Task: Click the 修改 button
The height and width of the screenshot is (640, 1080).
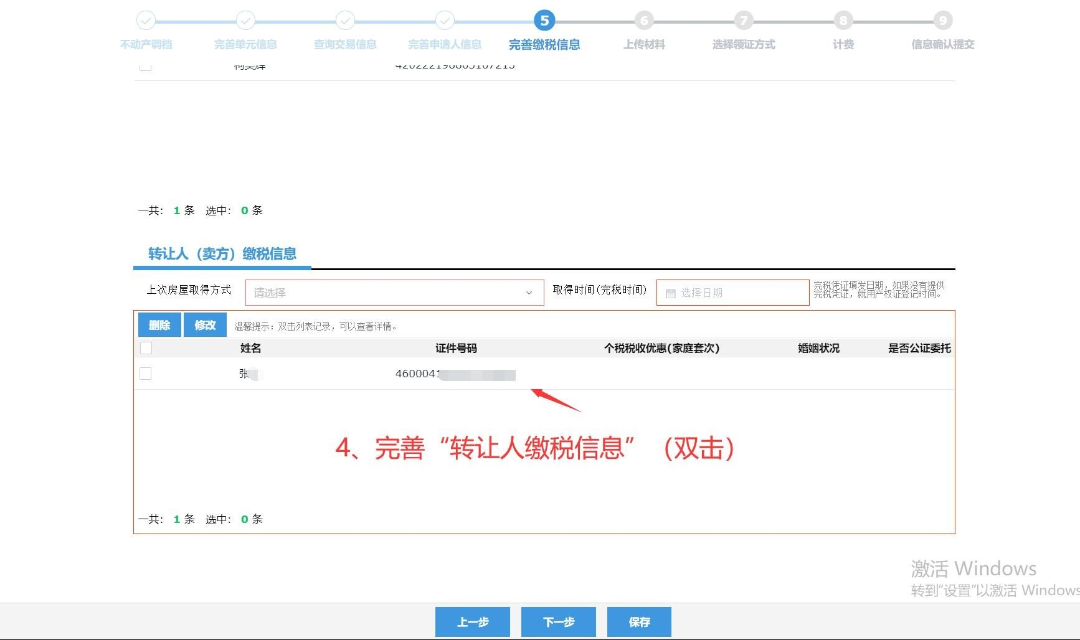Action: [204, 325]
